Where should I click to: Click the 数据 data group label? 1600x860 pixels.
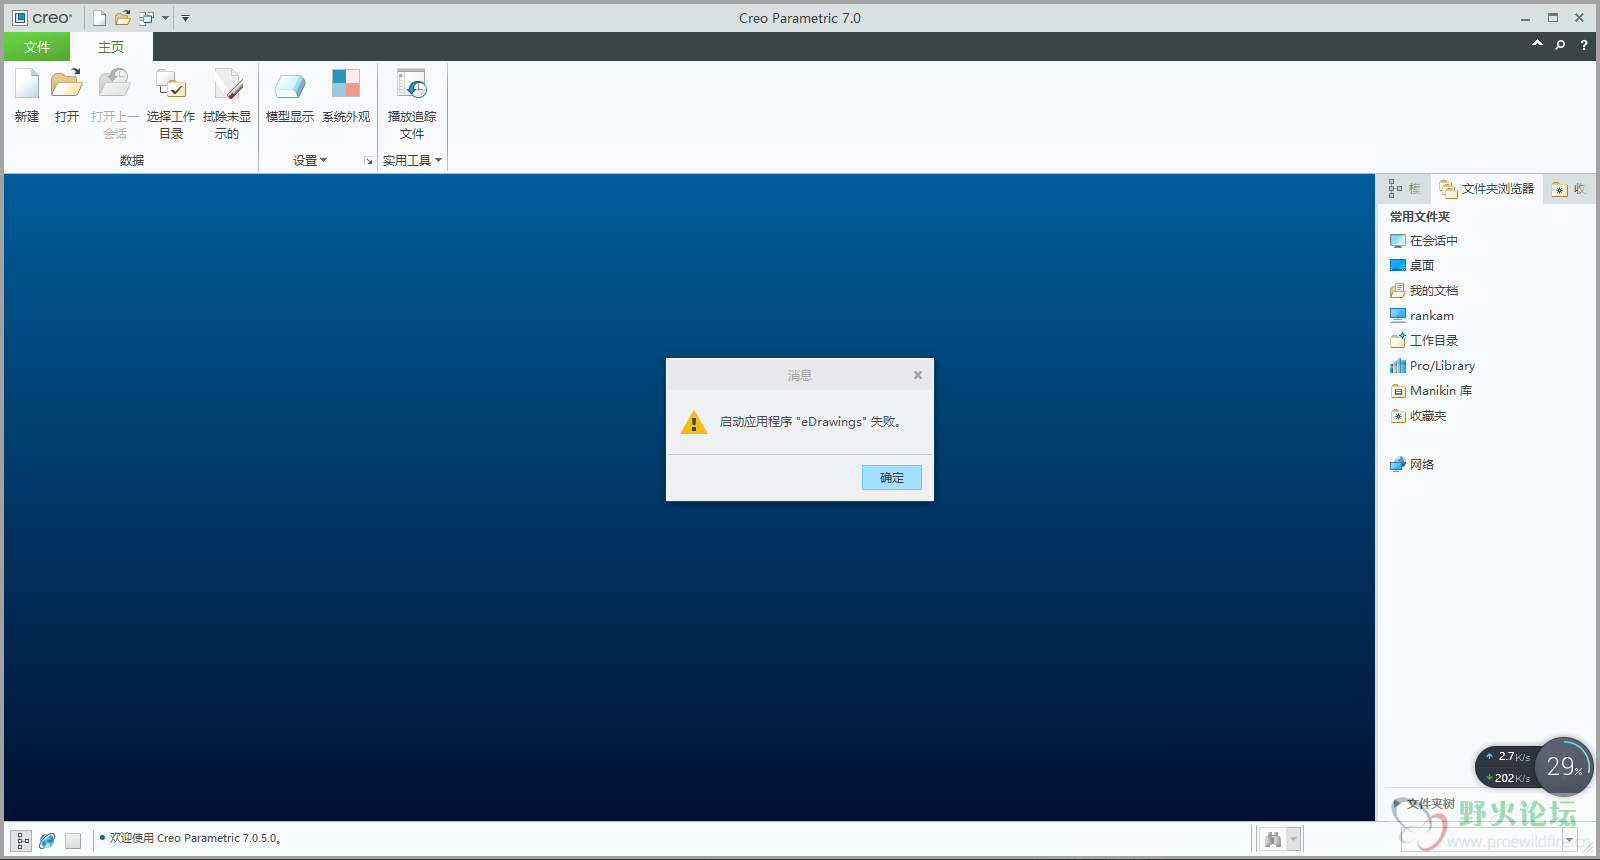[132, 160]
